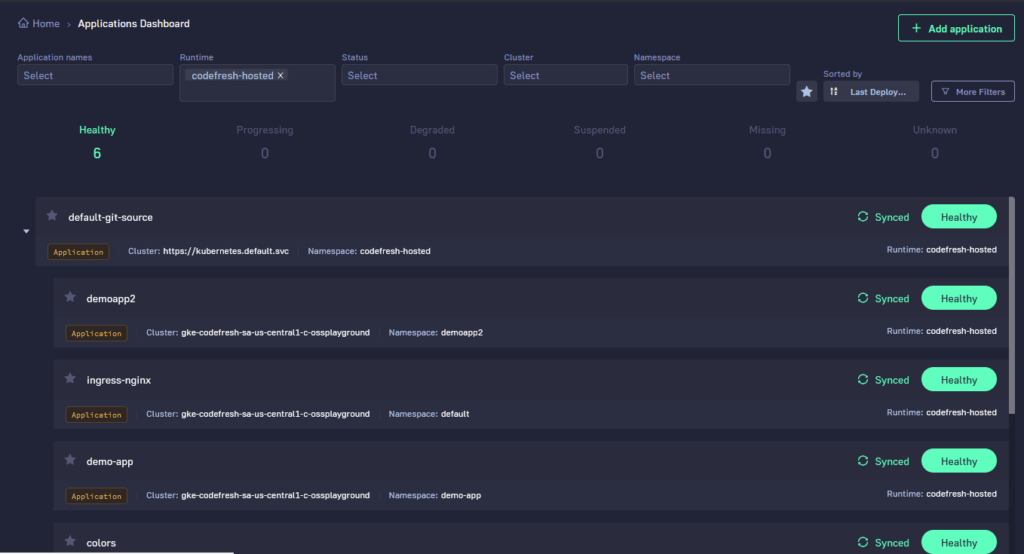The height and width of the screenshot is (554, 1024).
Task: Open the Namespace filter dropdown
Action: click(712, 75)
